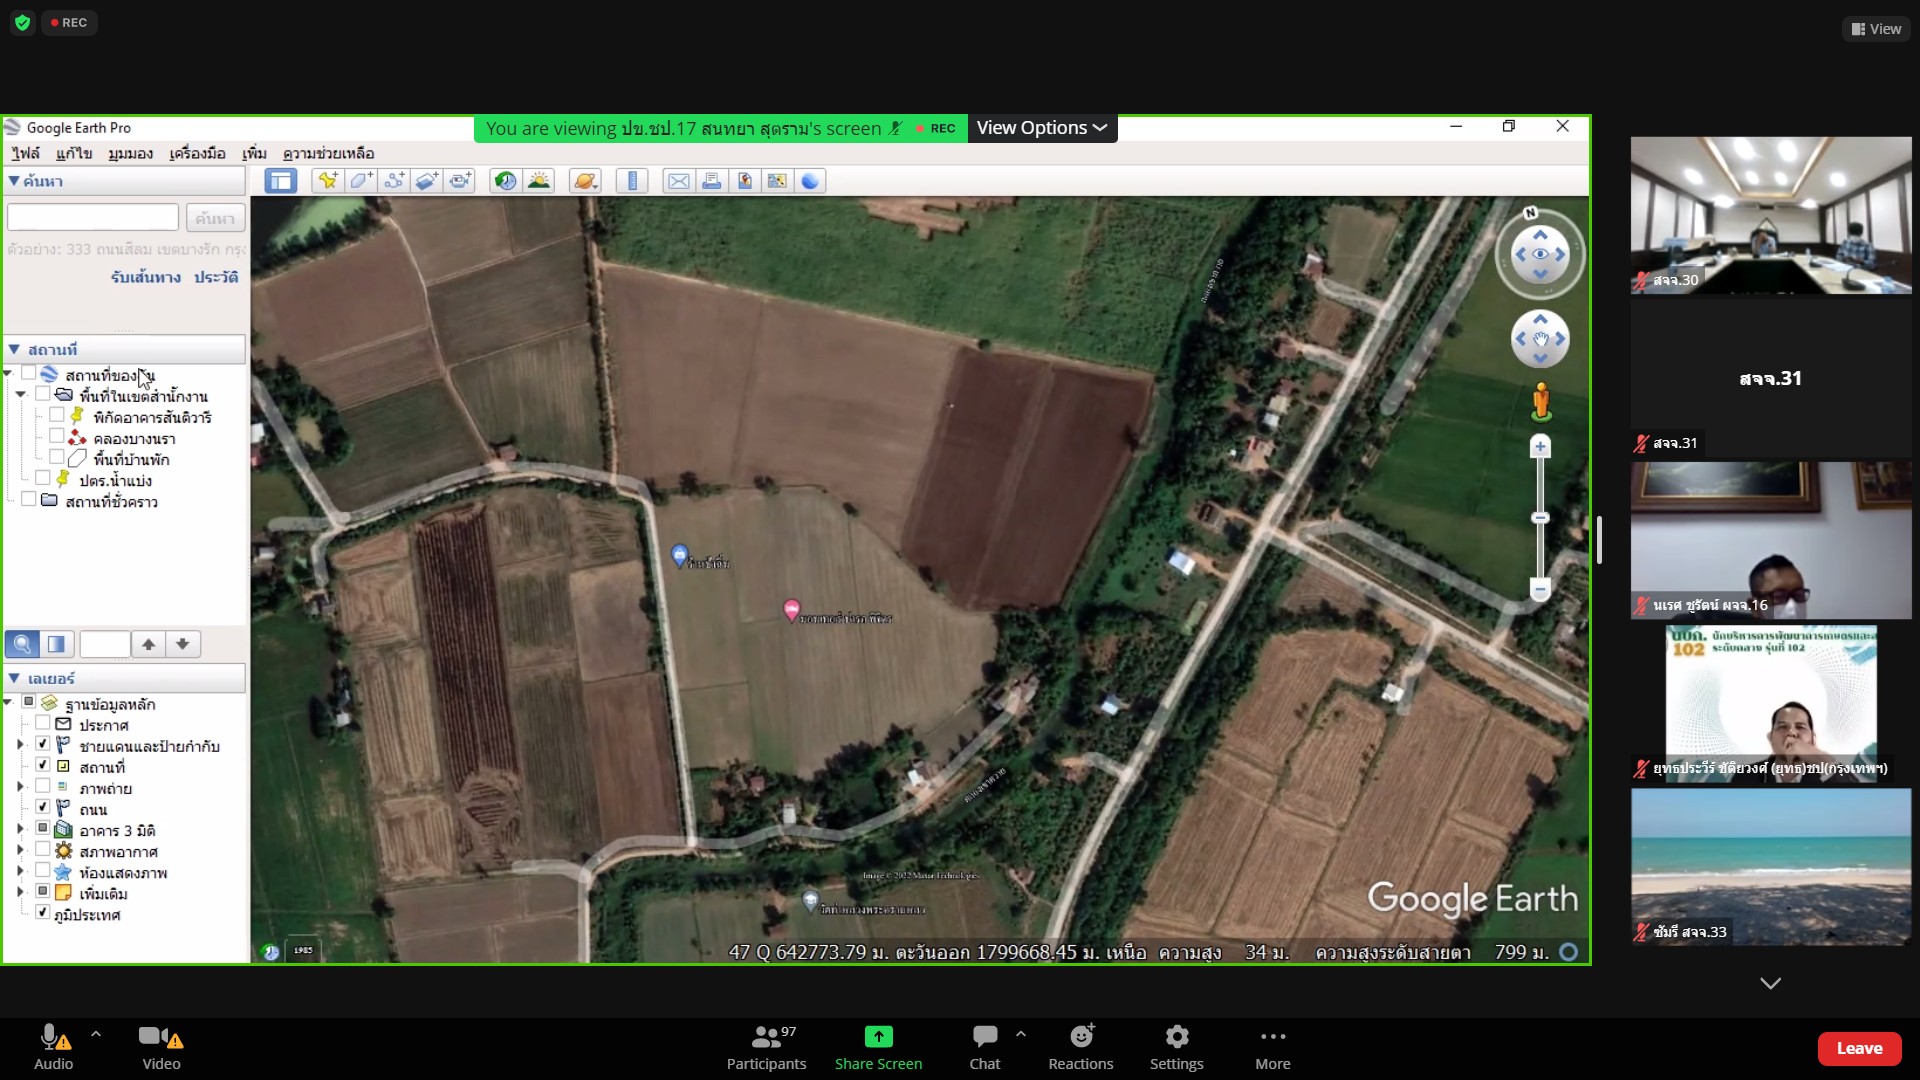Click the Zoom View button
Image resolution: width=1920 pixels, height=1080 pixels.
click(1876, 29)
